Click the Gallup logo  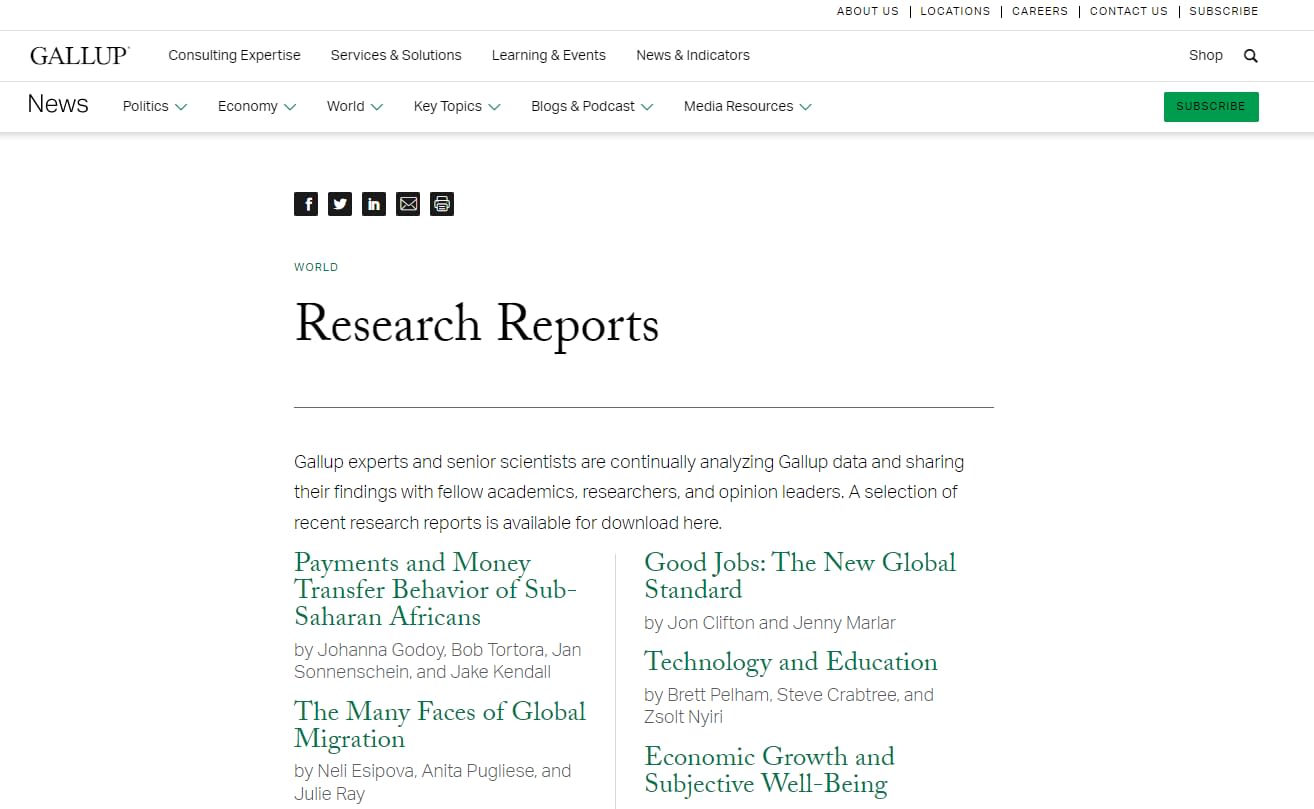click(x=79, y=55)
